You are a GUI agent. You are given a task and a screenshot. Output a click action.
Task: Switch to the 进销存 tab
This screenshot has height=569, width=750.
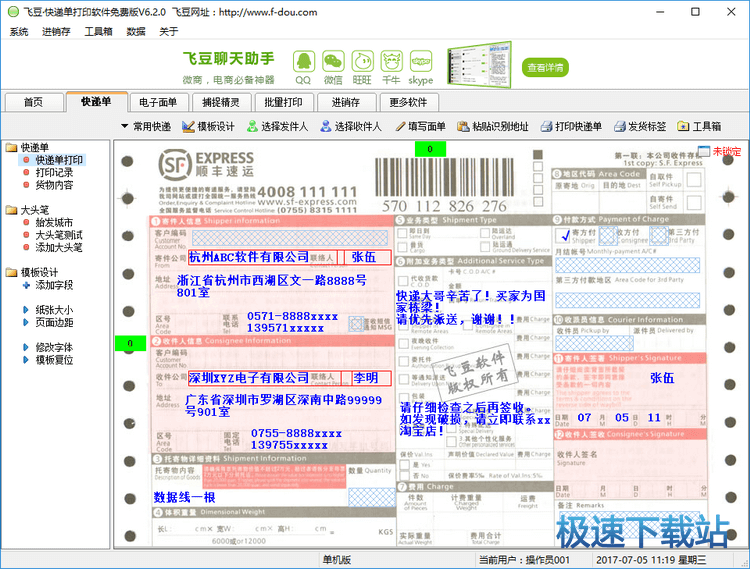pyautogui.click(x=346, y=102)
